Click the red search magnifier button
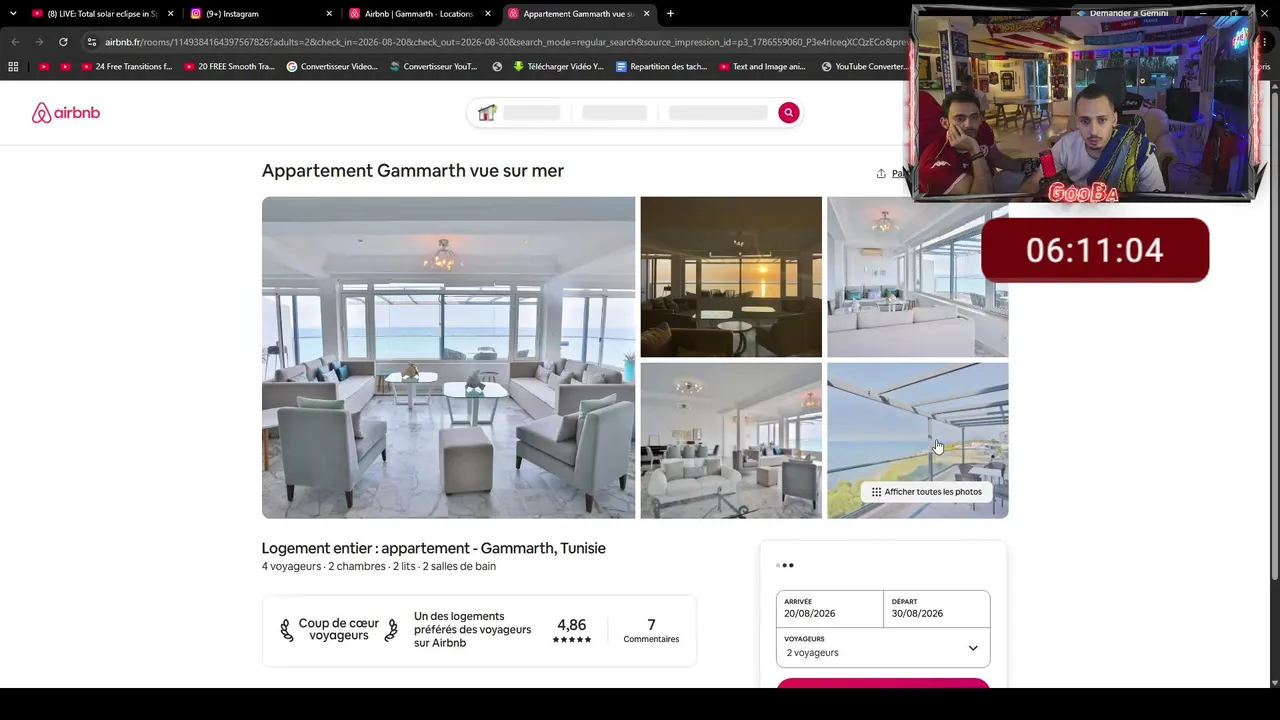1280x720 pixels. (788, 113)
